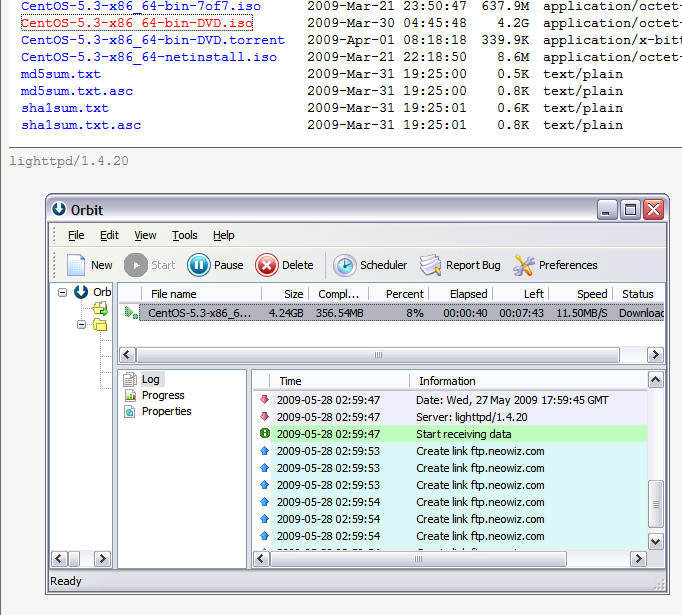Screen dimensions: 682x615
Task: Click the Properties icon
Action: (130, 411)
